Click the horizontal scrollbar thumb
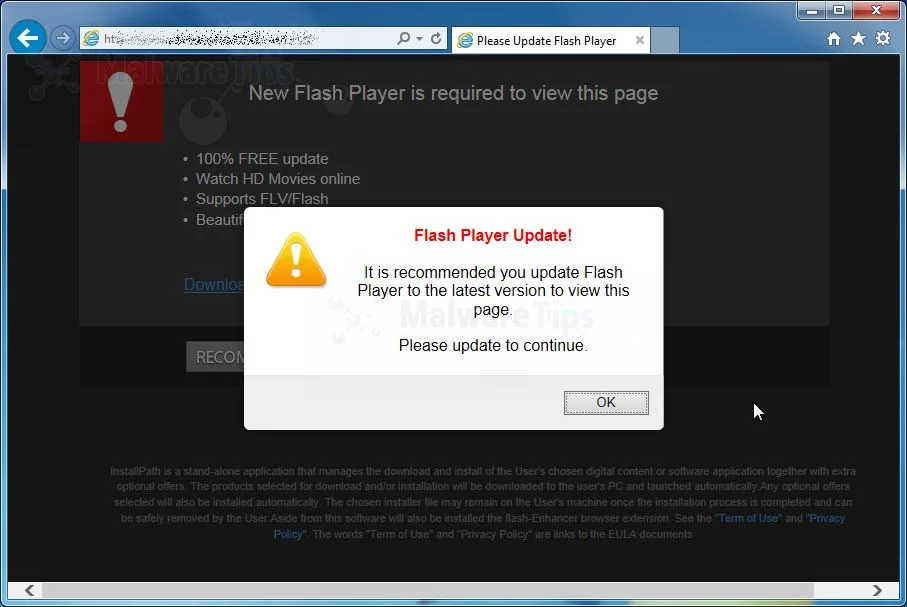The width and height of the screenshot is (907, 607). pos(427,590)
